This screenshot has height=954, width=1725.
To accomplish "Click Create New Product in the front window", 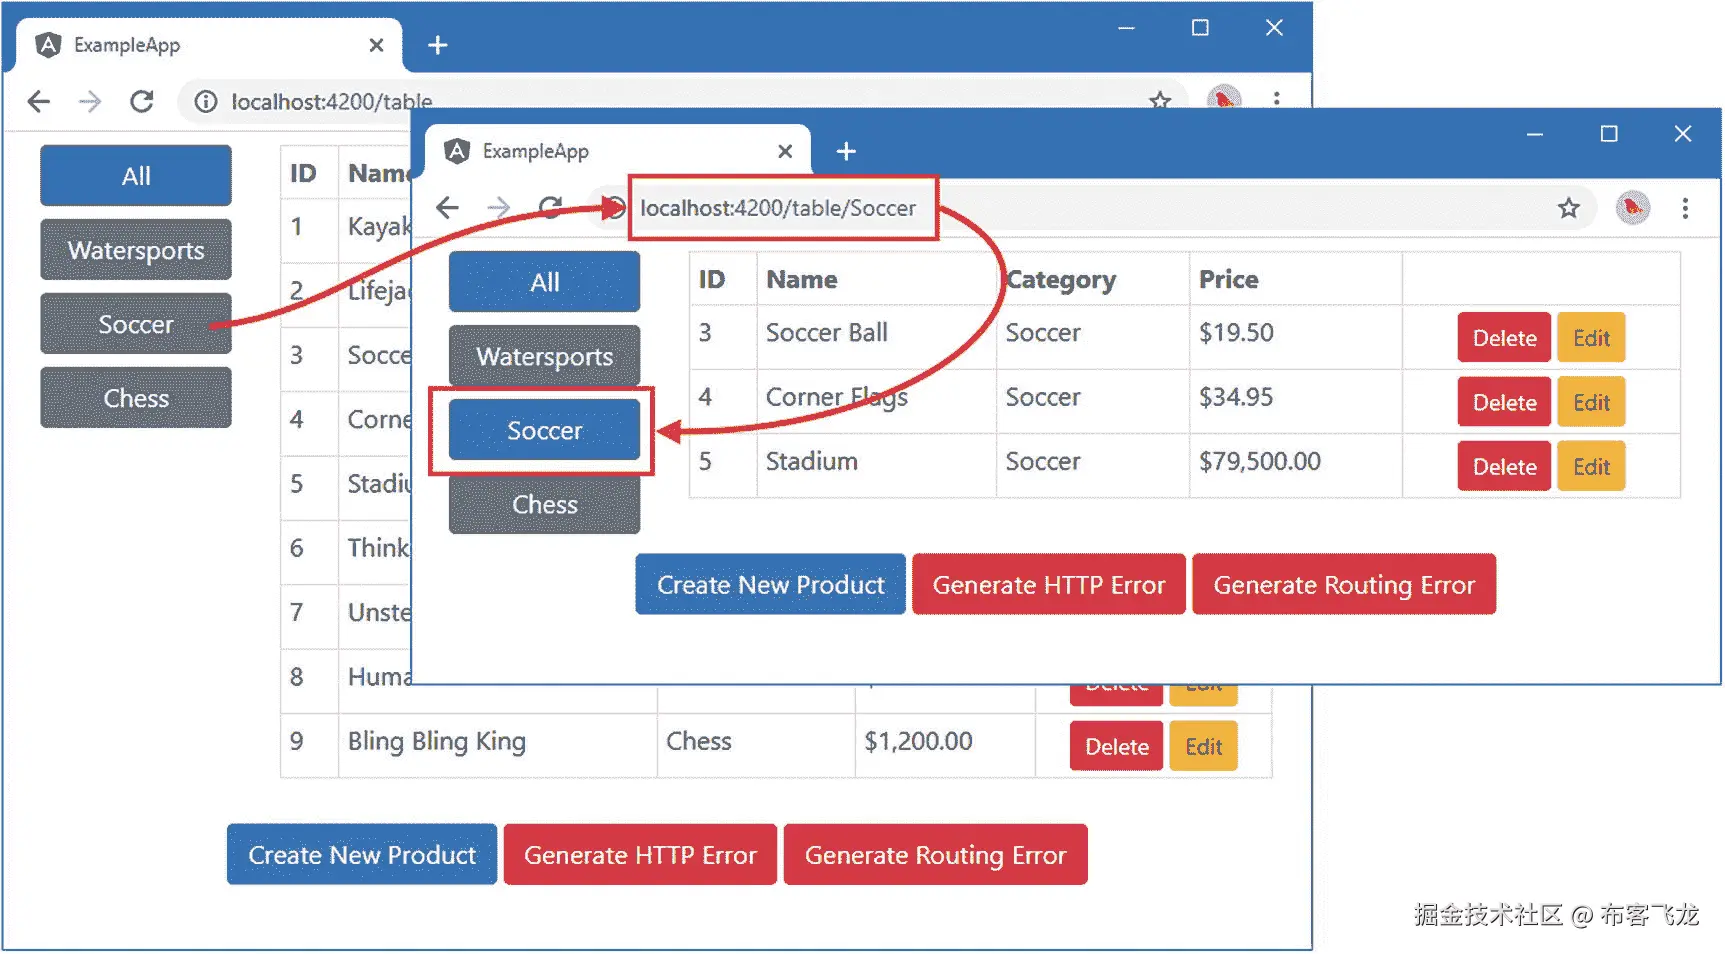I will 770,584.
